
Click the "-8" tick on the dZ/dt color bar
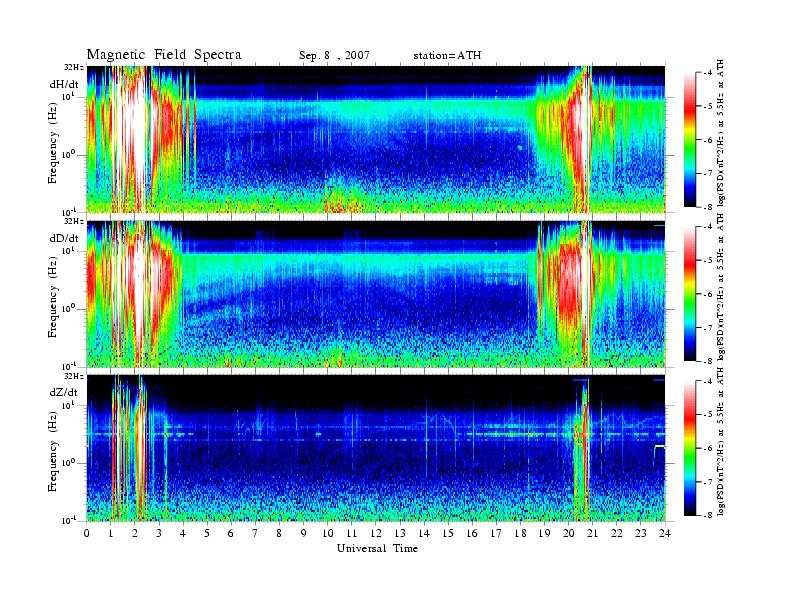tap(708, 515)
